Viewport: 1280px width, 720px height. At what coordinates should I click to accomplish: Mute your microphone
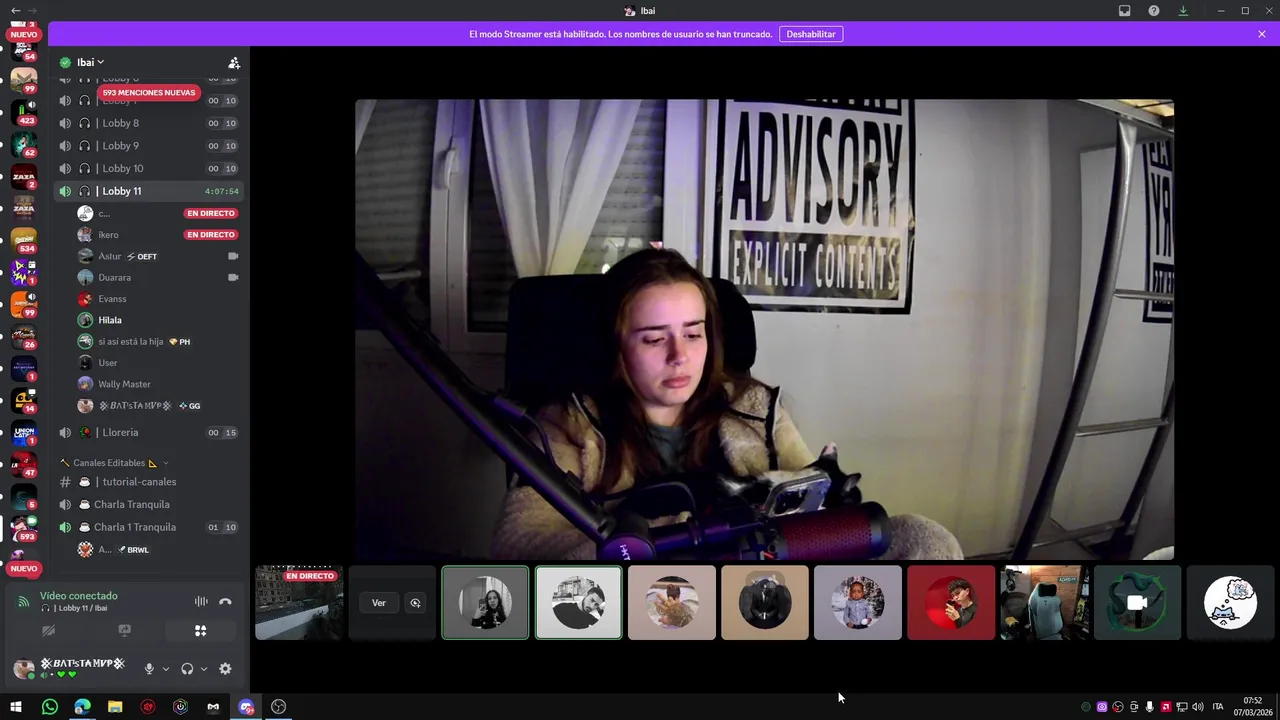149,669
